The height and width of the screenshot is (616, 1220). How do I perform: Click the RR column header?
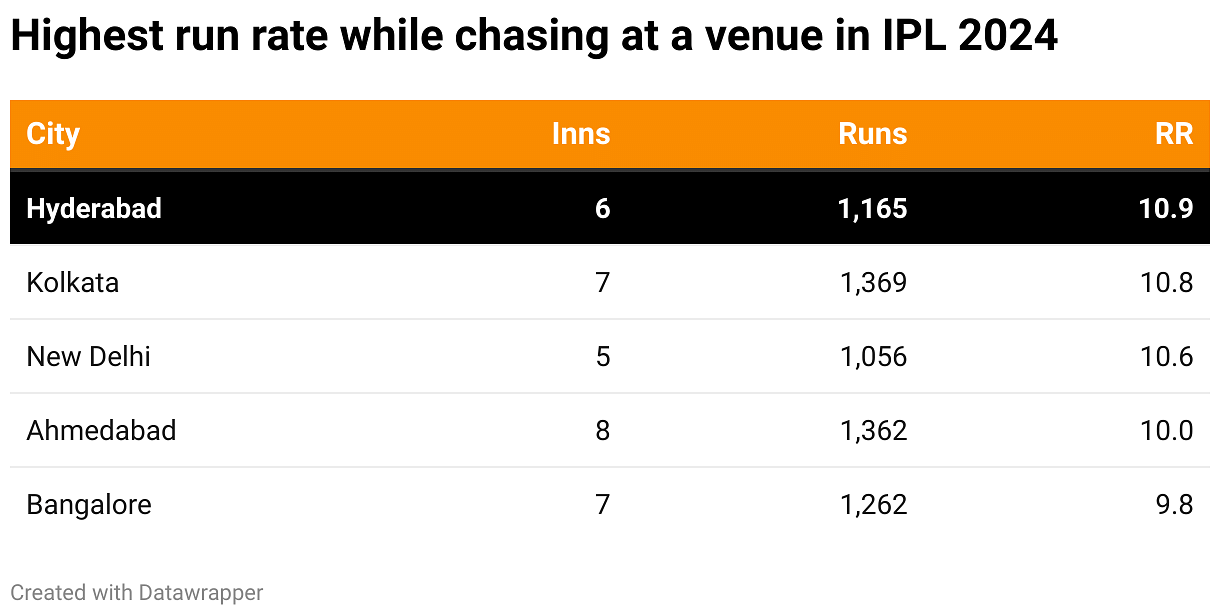[x=1174, y=134]
